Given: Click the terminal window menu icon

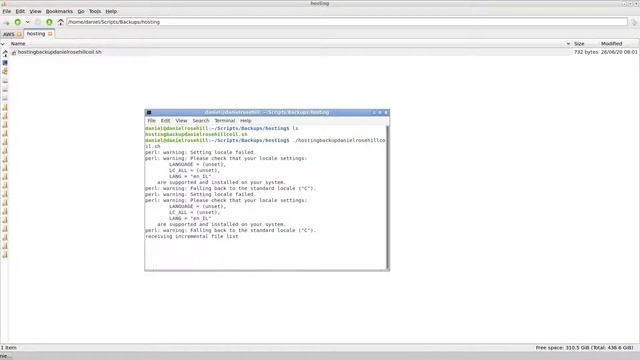Looking at the screenshot, I should [149, 113].
